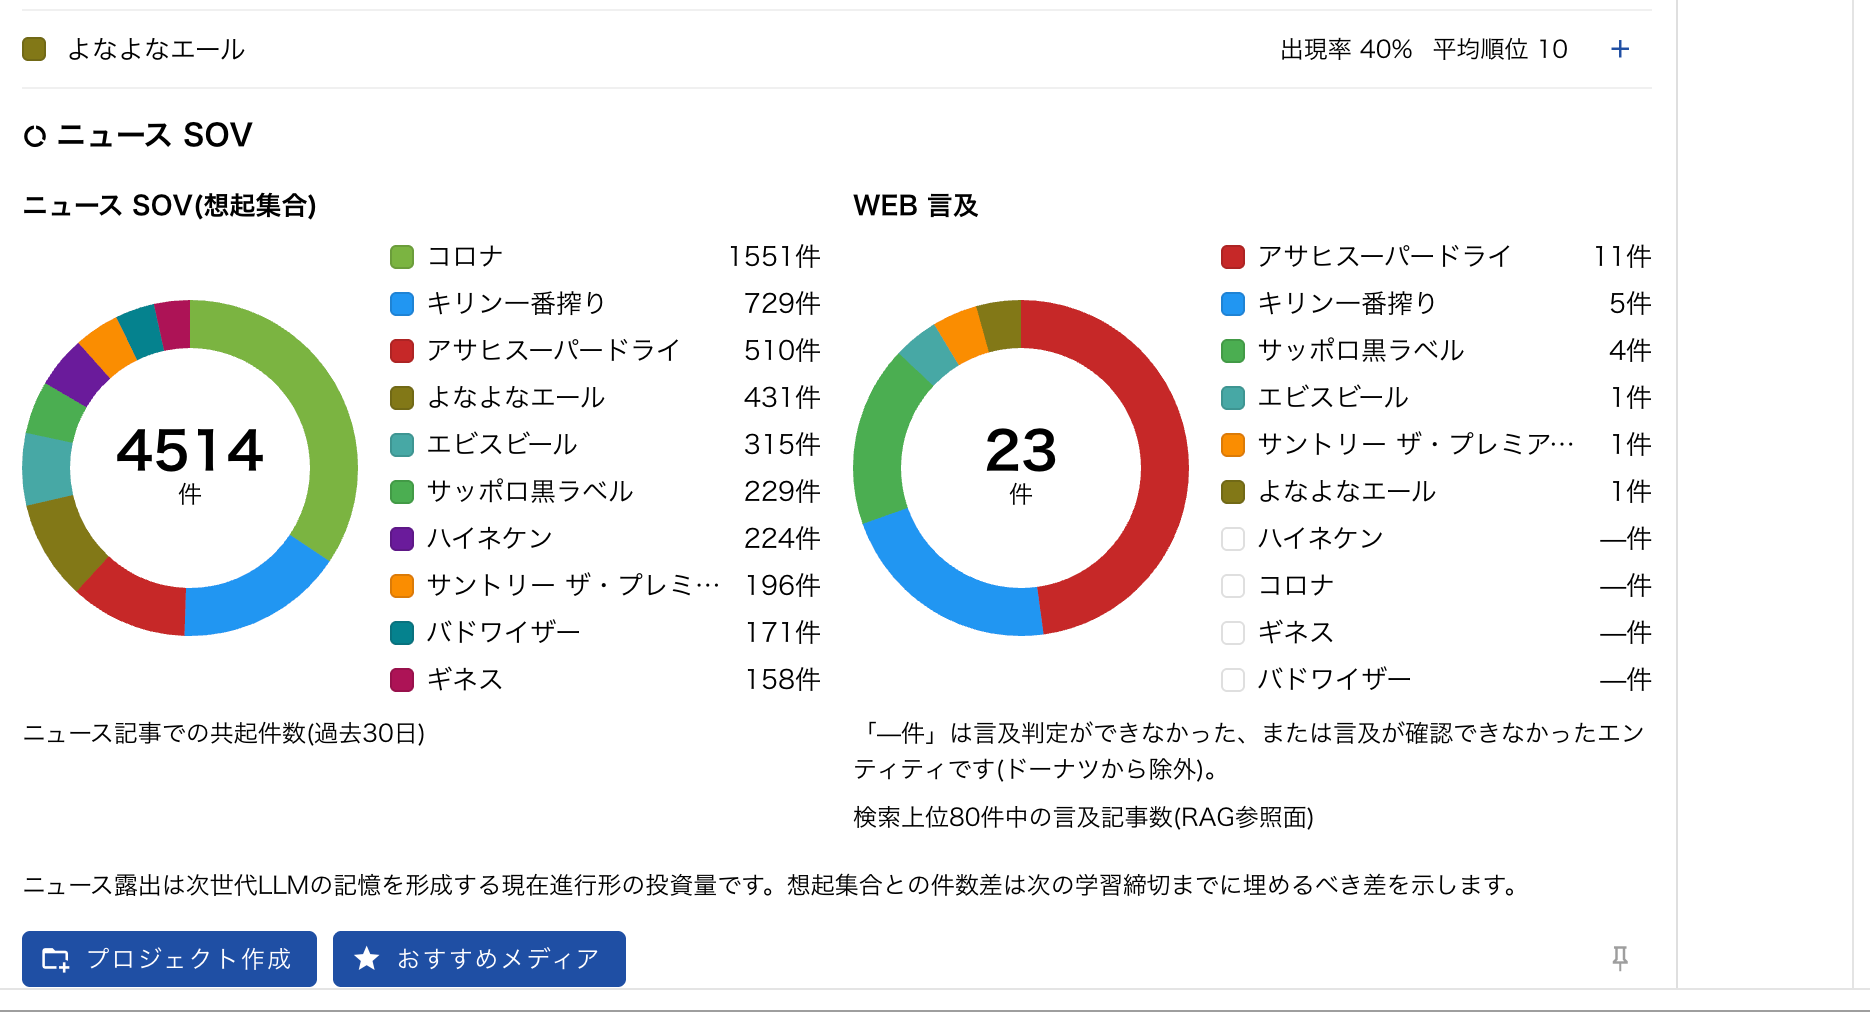Toggle the empty ギネス checkbox in WEB言及
The width and height of the screenshot is (1870, 1016).
click(x=1233, y=633)
